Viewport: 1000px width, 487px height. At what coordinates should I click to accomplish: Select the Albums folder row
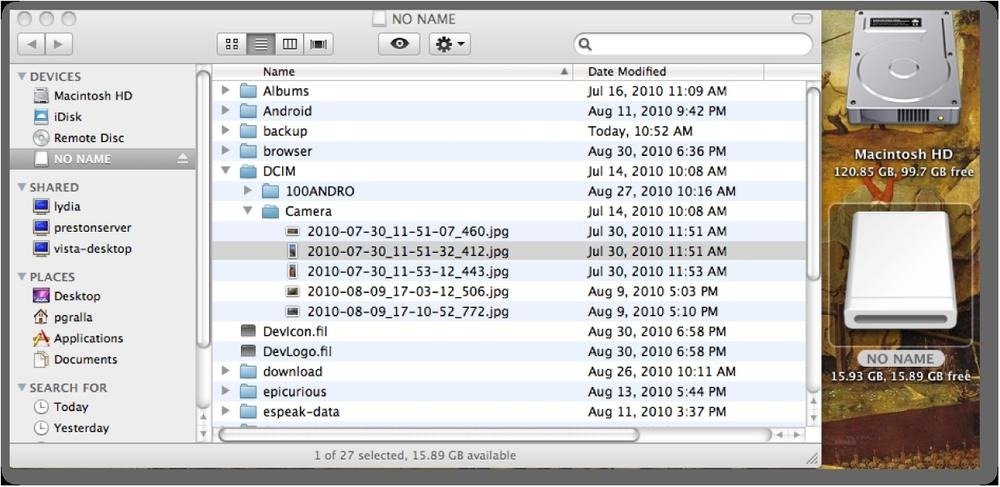tap(509, 91)
